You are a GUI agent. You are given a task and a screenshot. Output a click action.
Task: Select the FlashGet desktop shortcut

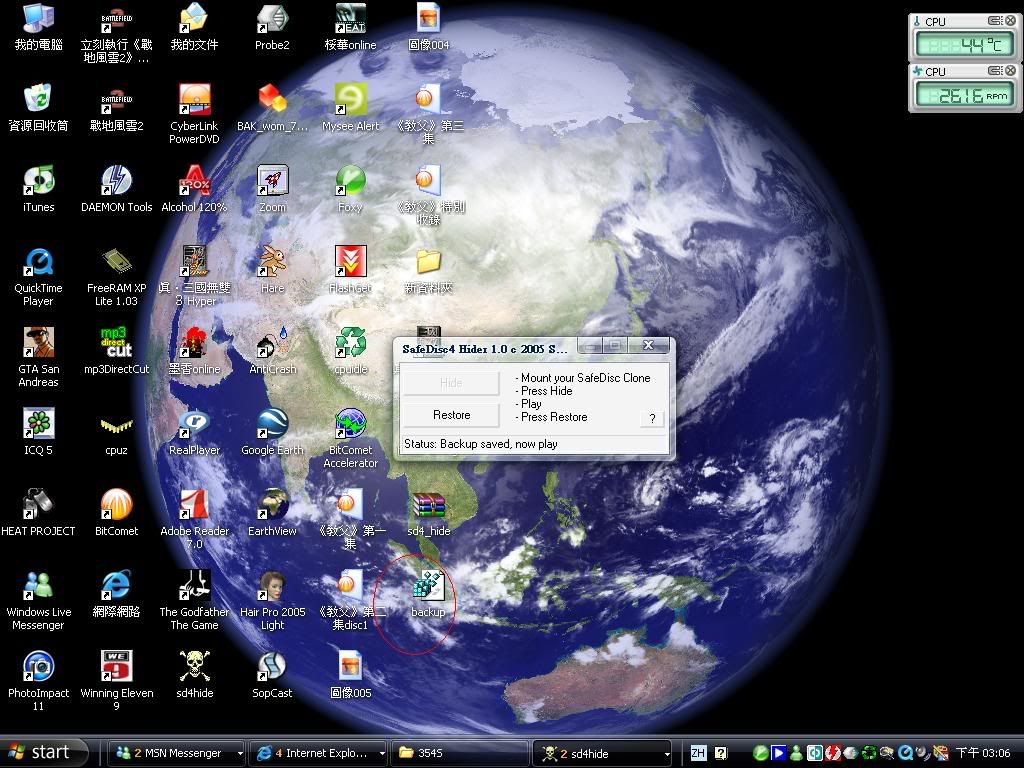pos(351,262)
